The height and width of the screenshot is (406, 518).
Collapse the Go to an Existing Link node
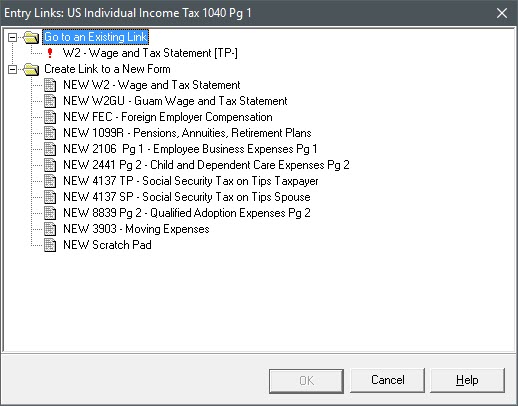pos(12,37)
